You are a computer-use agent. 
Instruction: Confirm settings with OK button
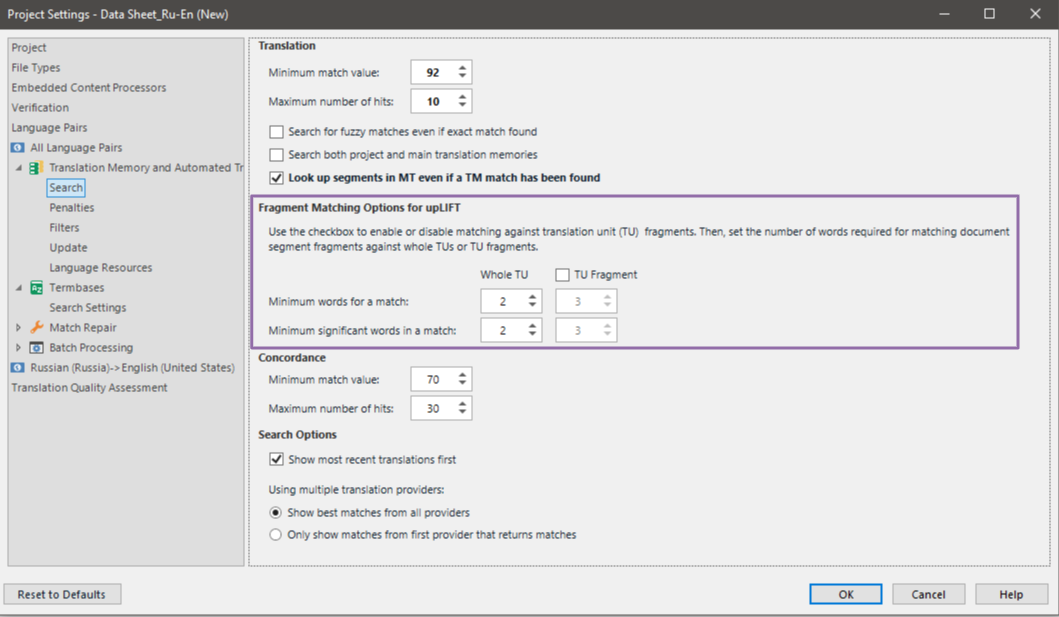(846, 594)
